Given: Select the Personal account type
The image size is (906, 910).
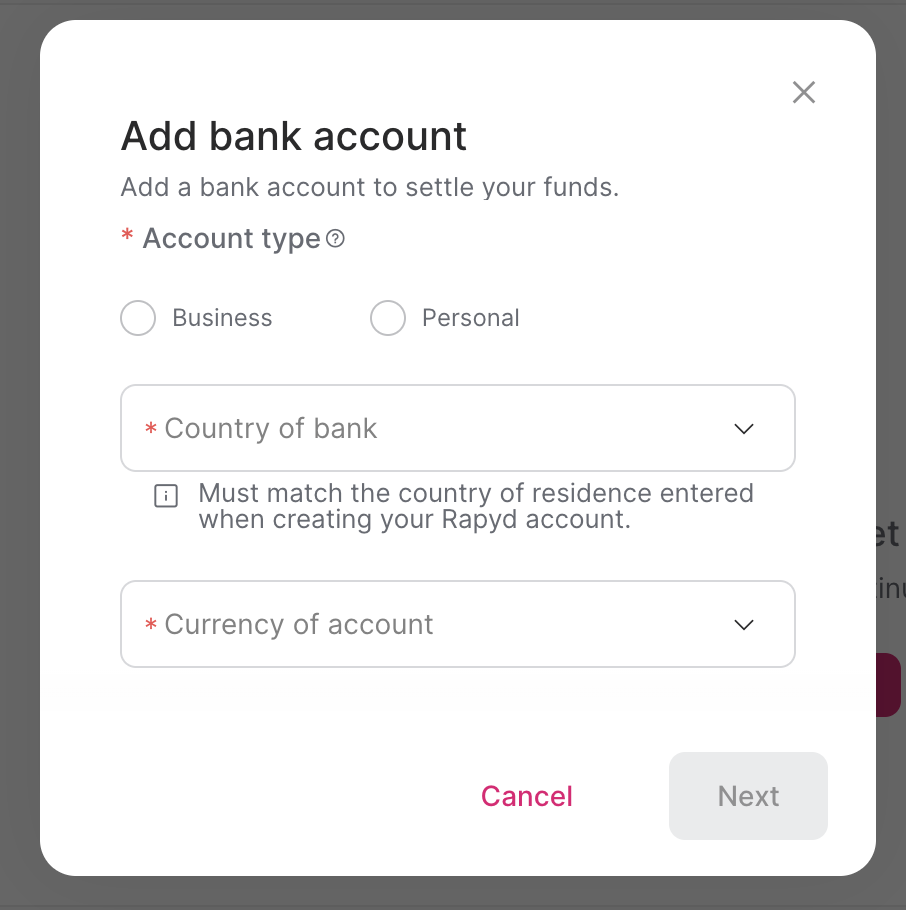Looking at the screenshot, I should (388, 317).
